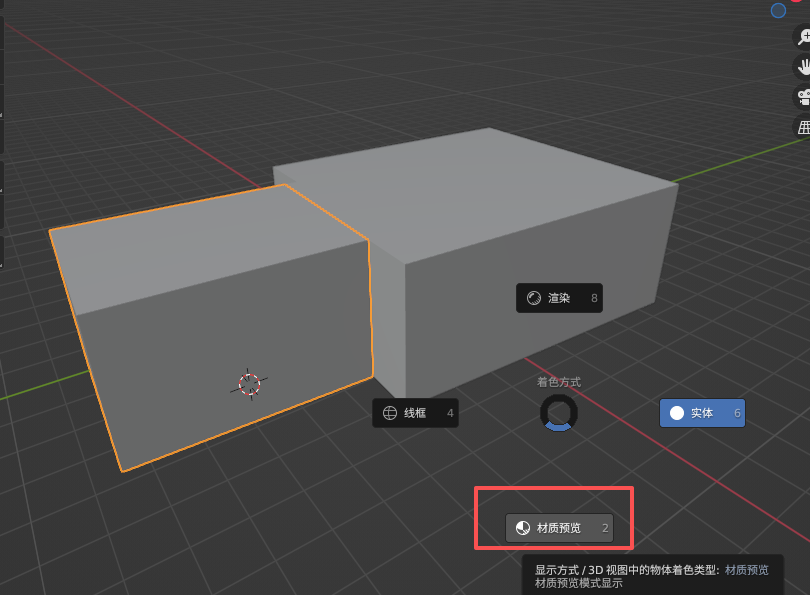Click the zoom magnifier viewport icon

point(803,37)
